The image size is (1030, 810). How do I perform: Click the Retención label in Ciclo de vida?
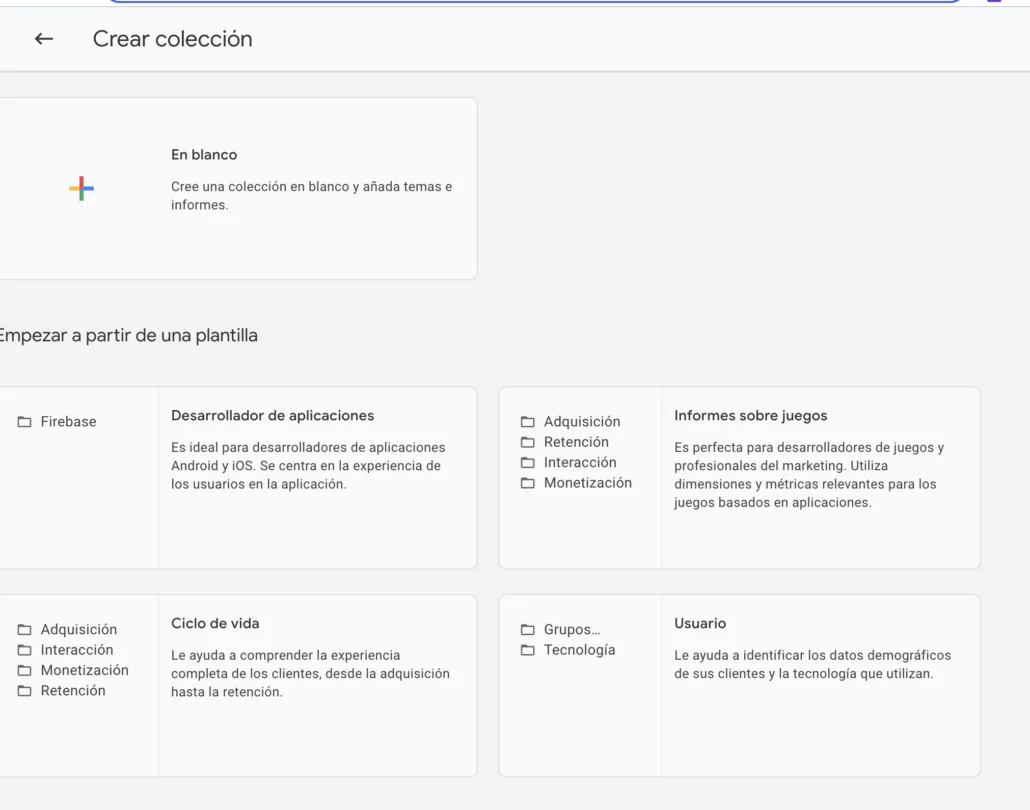pyautogui.click(x=70, y=690)
